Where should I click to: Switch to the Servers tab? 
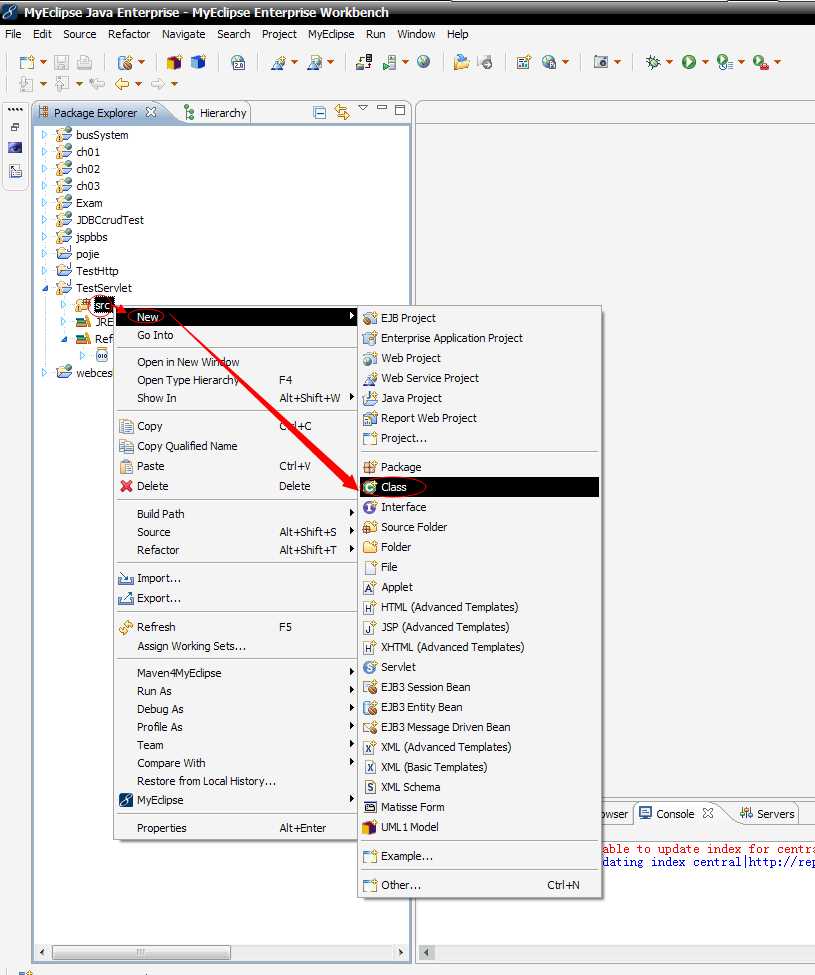click(767, 813)
